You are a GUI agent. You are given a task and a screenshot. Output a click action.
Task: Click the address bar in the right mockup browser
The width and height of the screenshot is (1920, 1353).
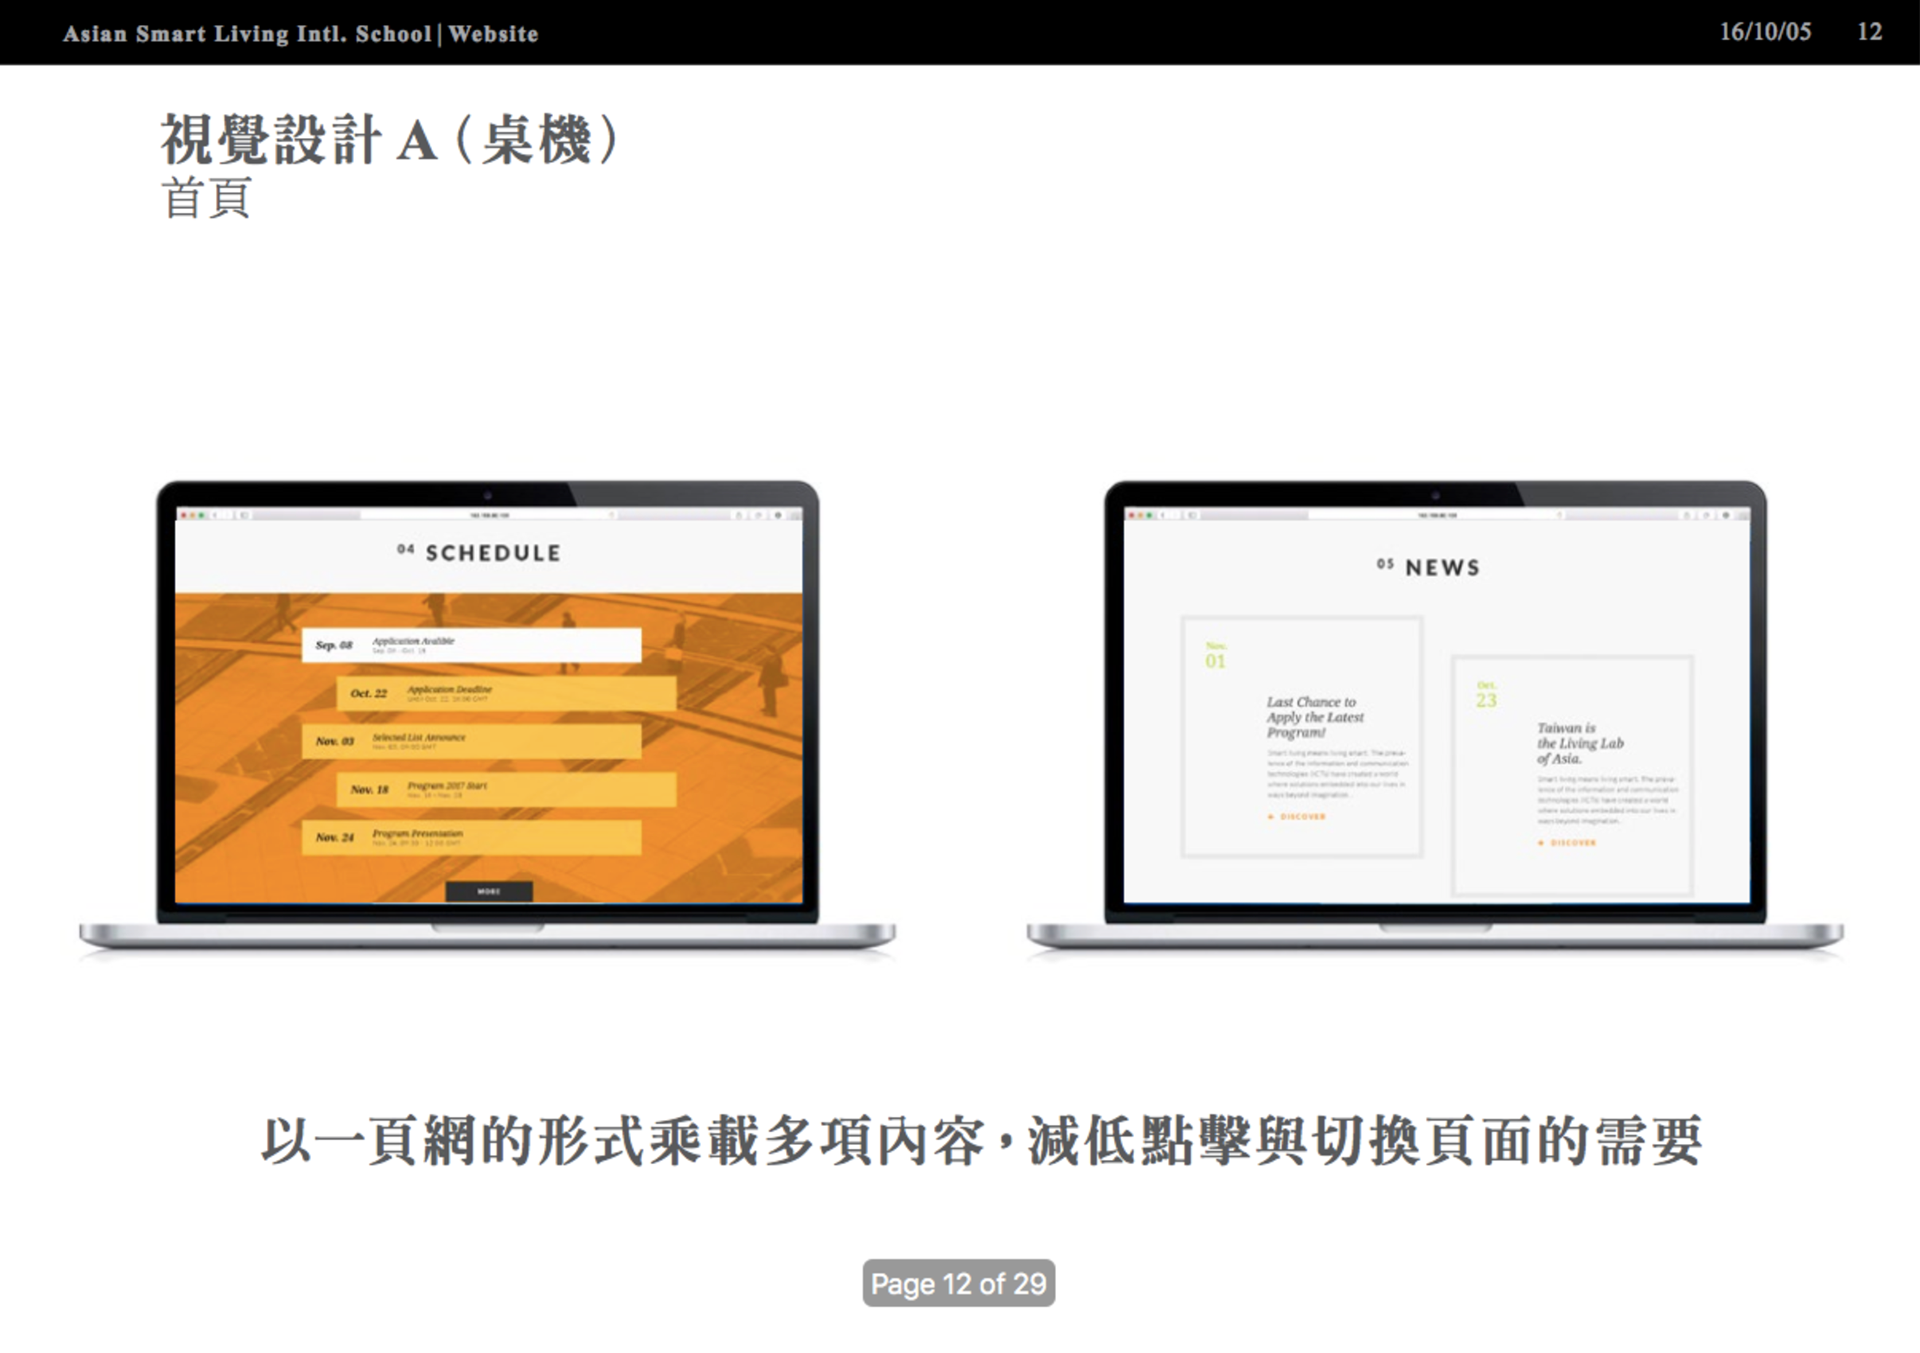click(x=1436, y=515)
